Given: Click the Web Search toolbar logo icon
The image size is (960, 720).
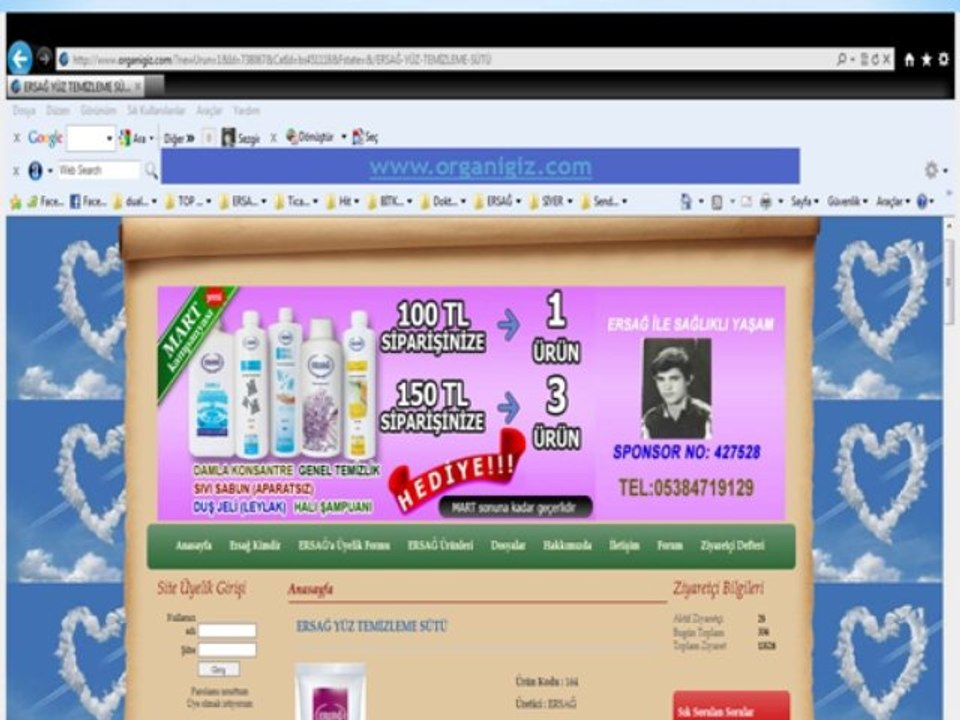Looking at the screenshot, I should (x=36, y=171).
